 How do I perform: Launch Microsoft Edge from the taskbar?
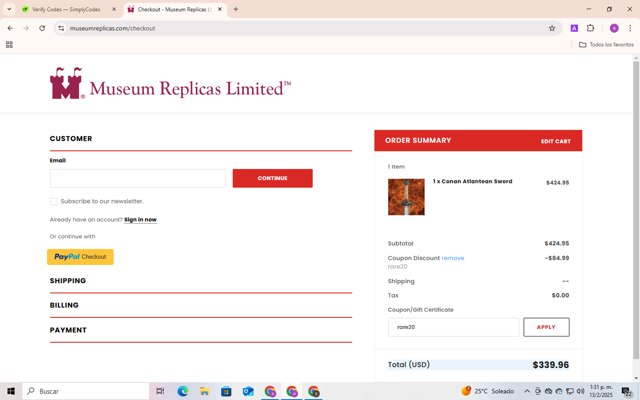click(182, 391)
